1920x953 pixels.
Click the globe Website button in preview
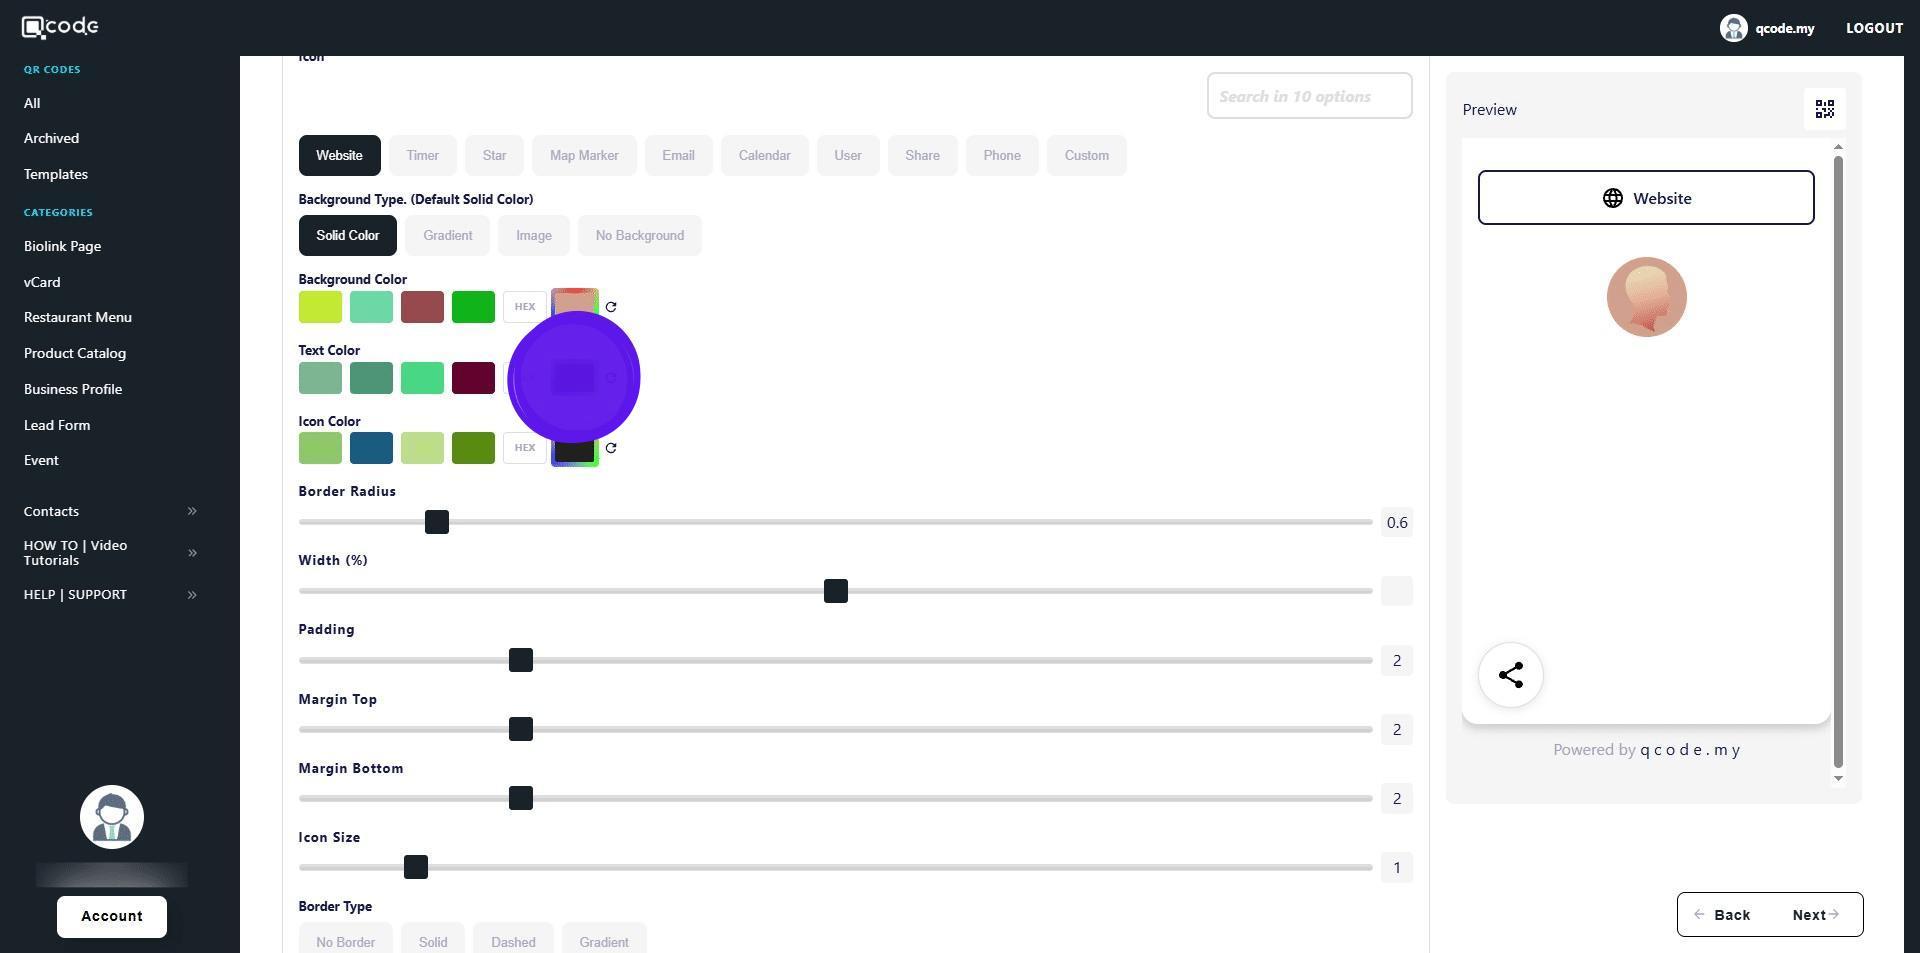pos(1645,198)
